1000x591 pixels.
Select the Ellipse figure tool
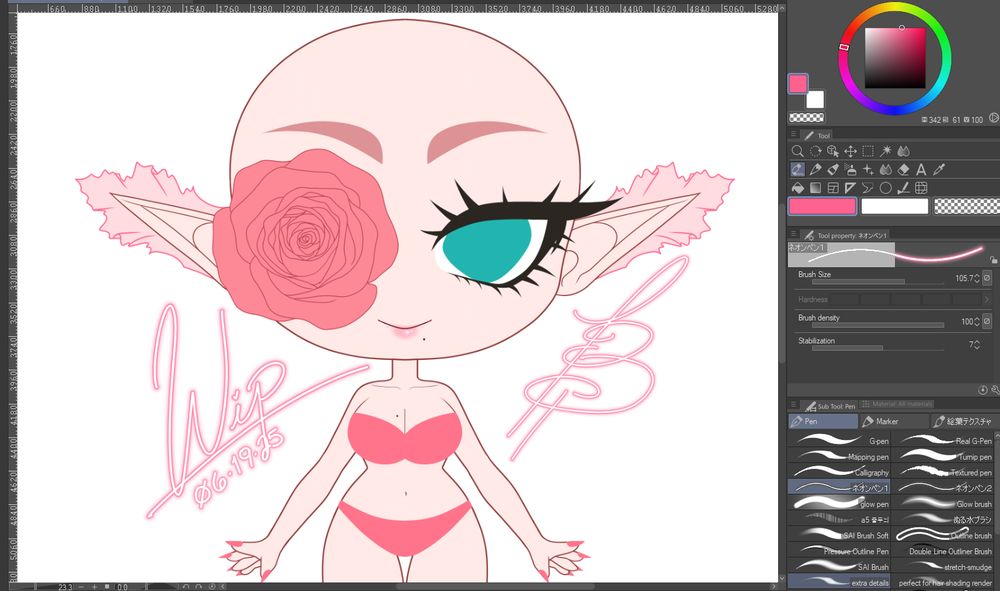886,188
